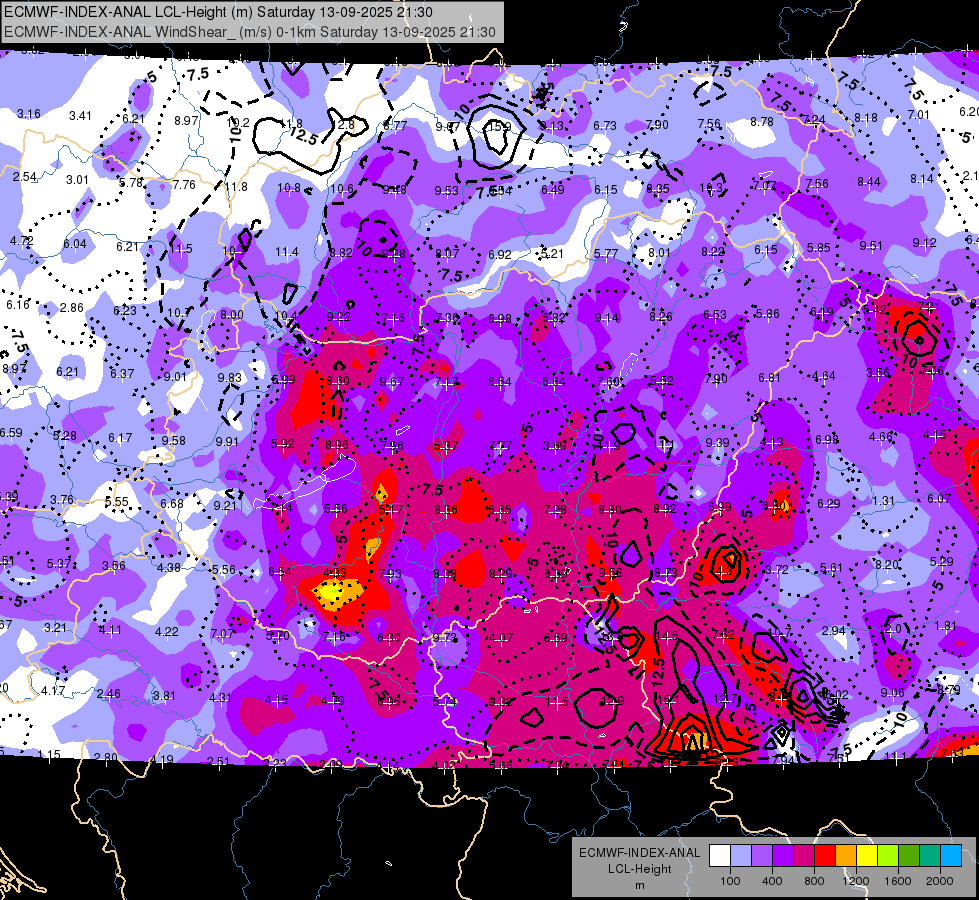This screenshot has width=979, height=900.
Task: Click the legend tick label 400
Action: (772, 881)
